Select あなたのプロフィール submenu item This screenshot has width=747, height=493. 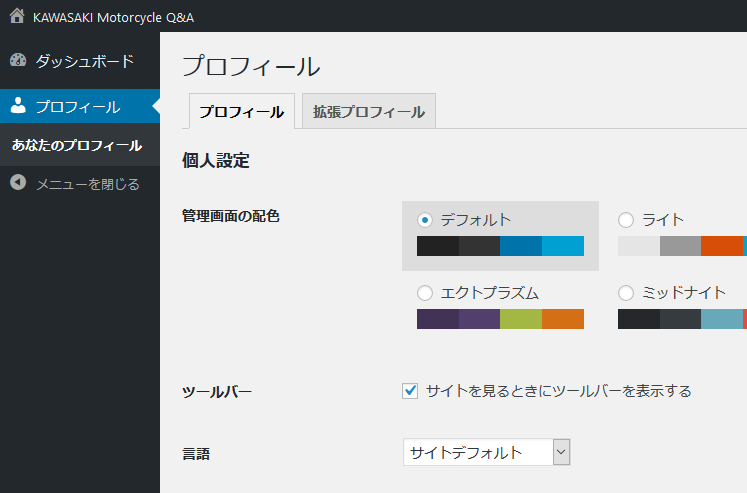[x=77, y=145]
